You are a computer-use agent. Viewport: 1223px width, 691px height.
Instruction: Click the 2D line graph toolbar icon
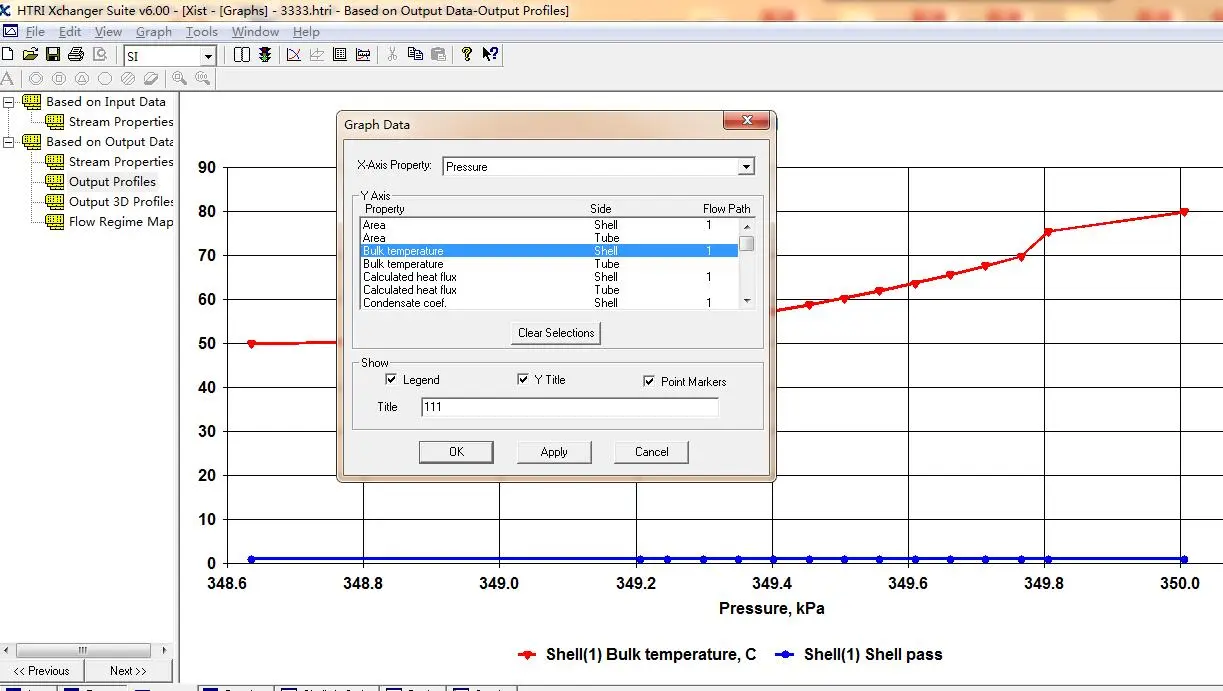294,54
